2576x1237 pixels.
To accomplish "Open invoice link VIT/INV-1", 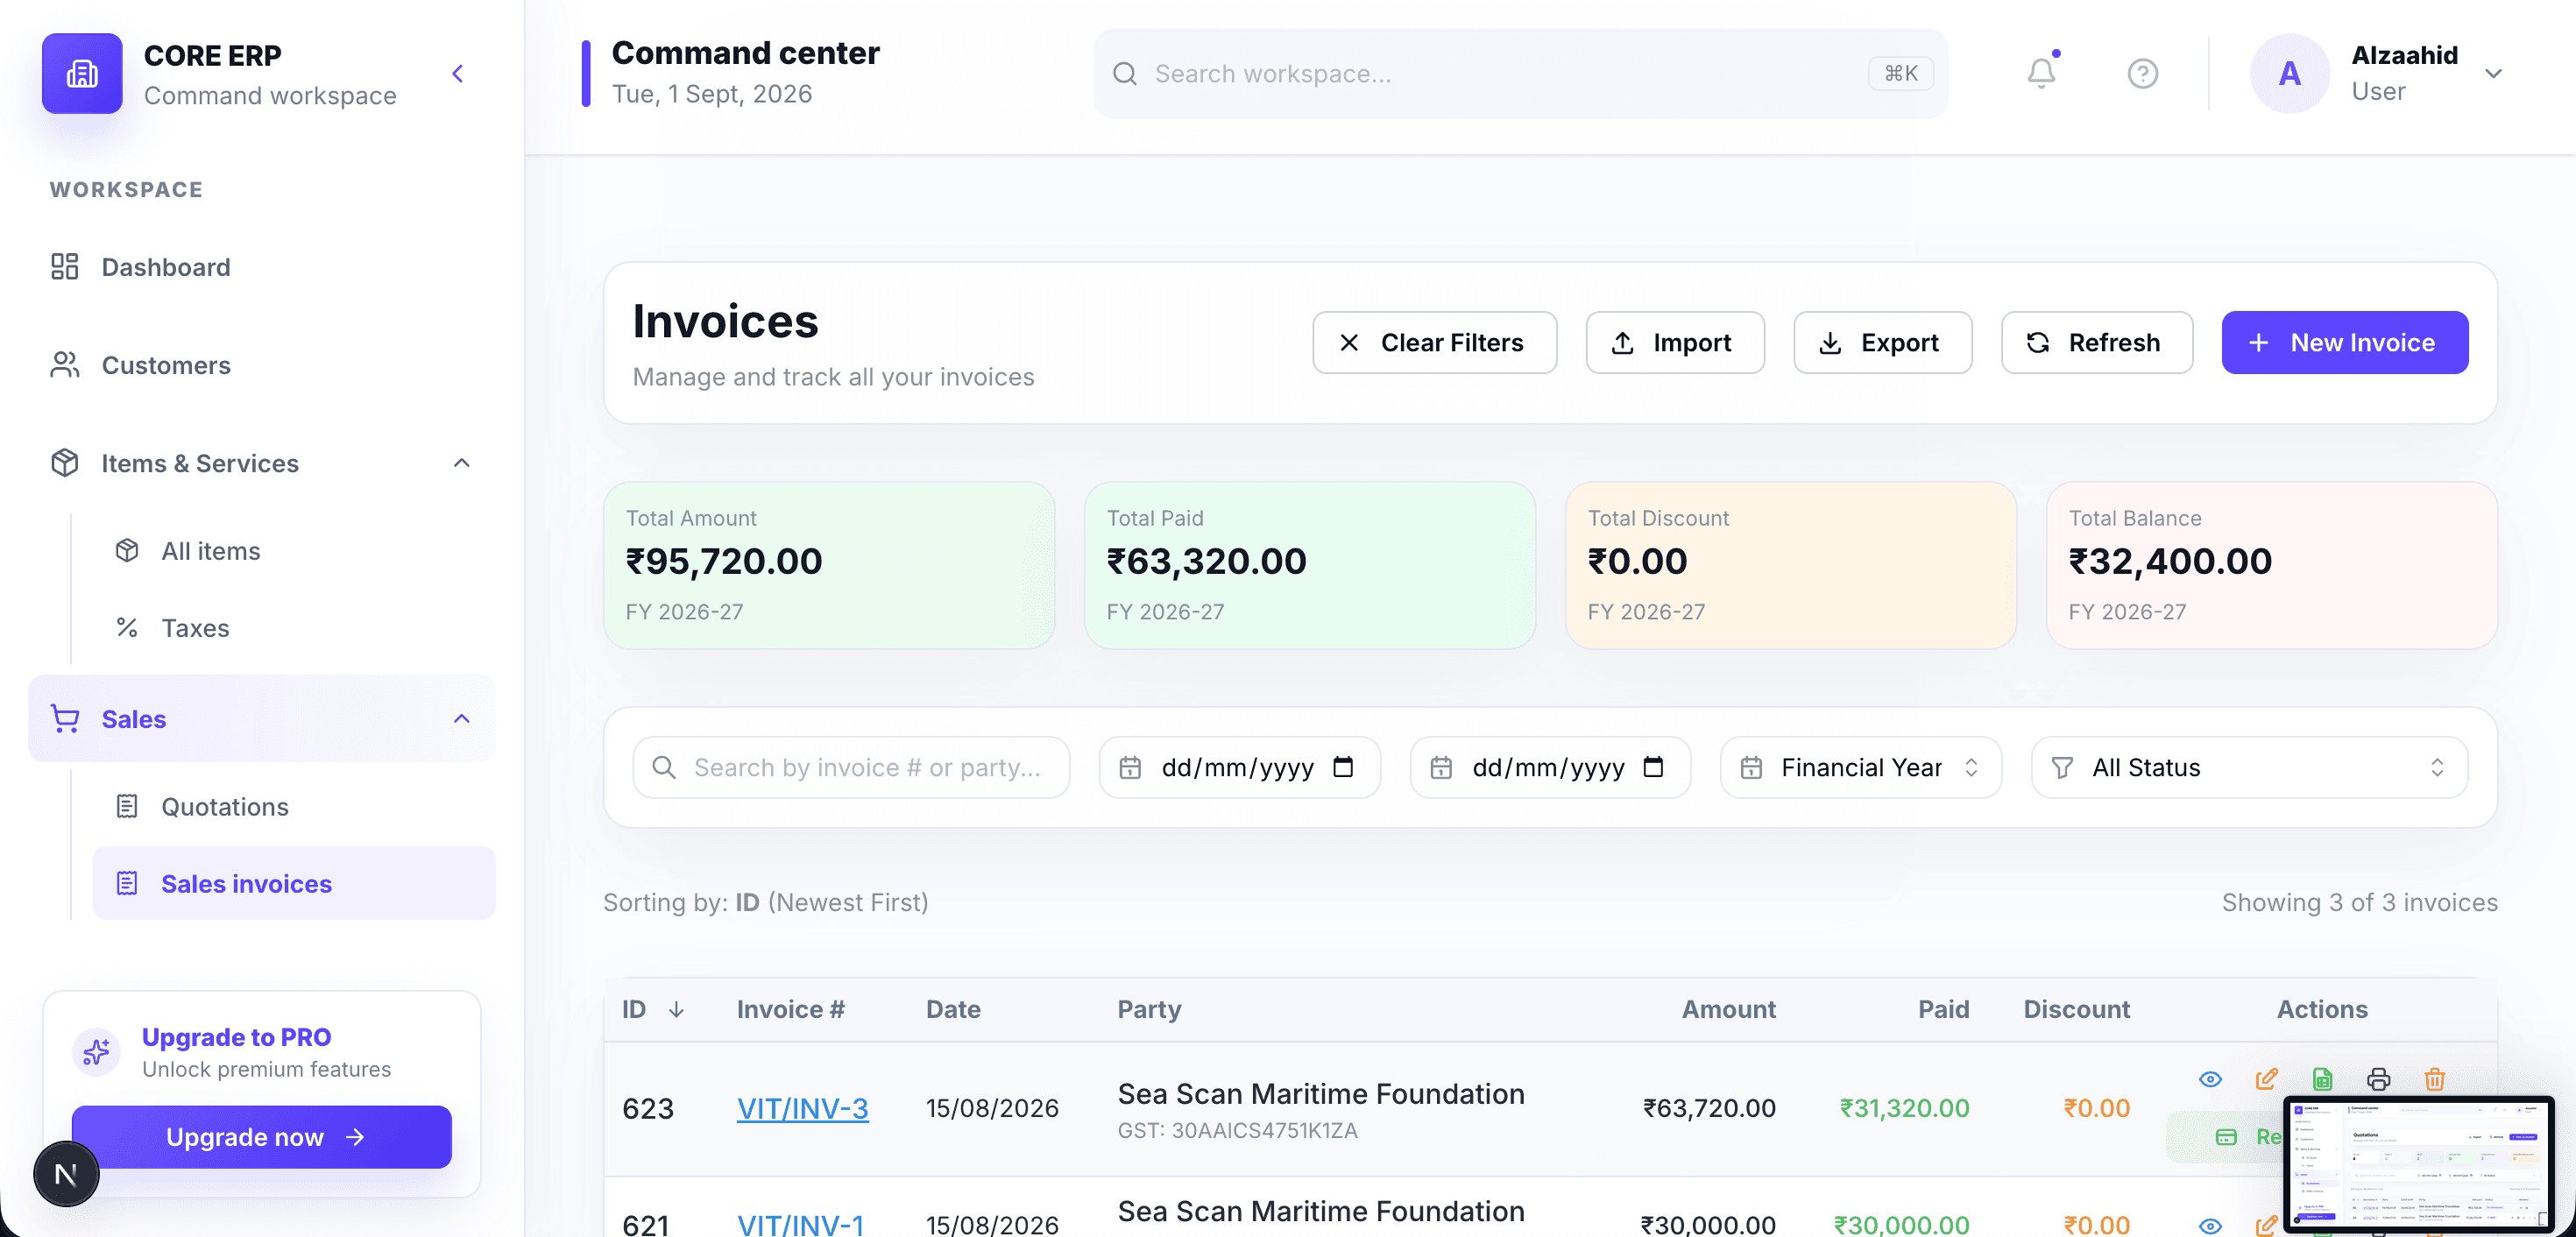I will [800, 1224].
